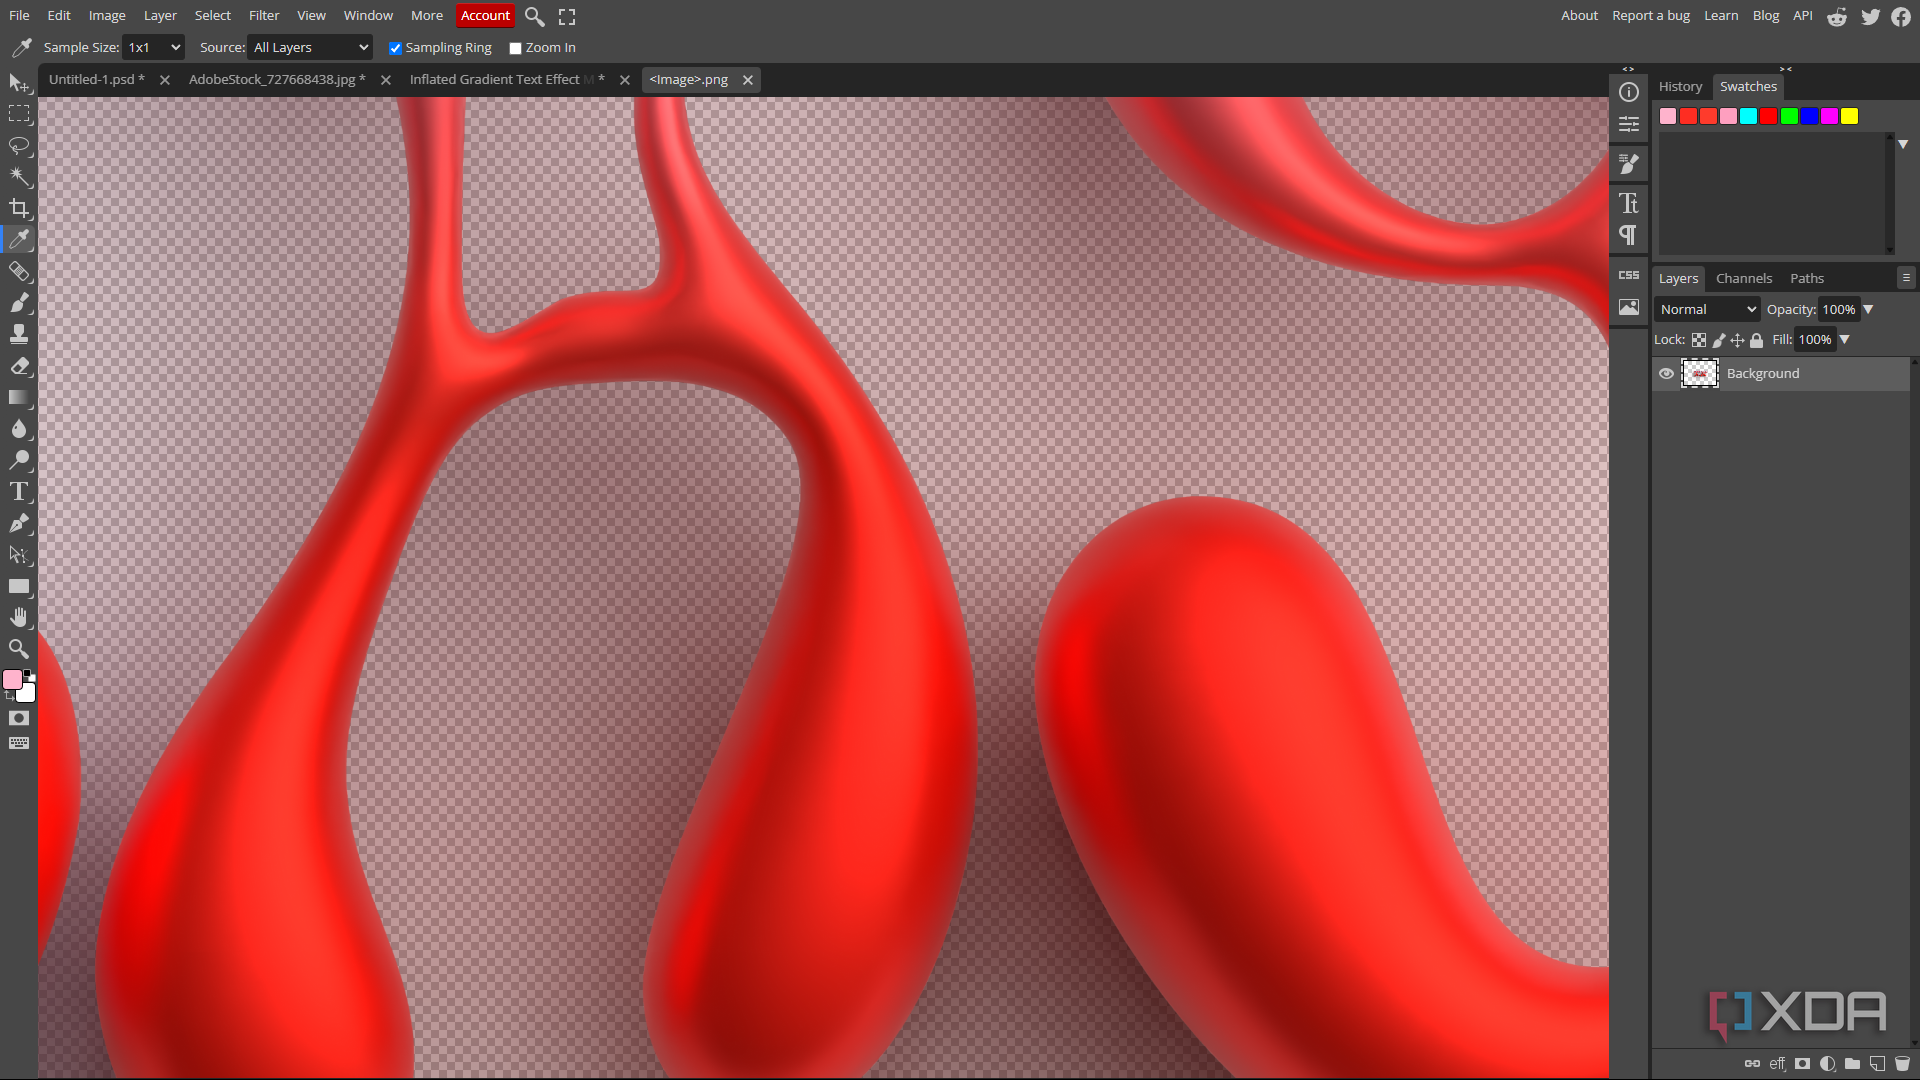Image resolution: width=1920 pixels, height=1080 pixels.
Task: Select the Clone Stamp tool
Action: tap(19, 334)
